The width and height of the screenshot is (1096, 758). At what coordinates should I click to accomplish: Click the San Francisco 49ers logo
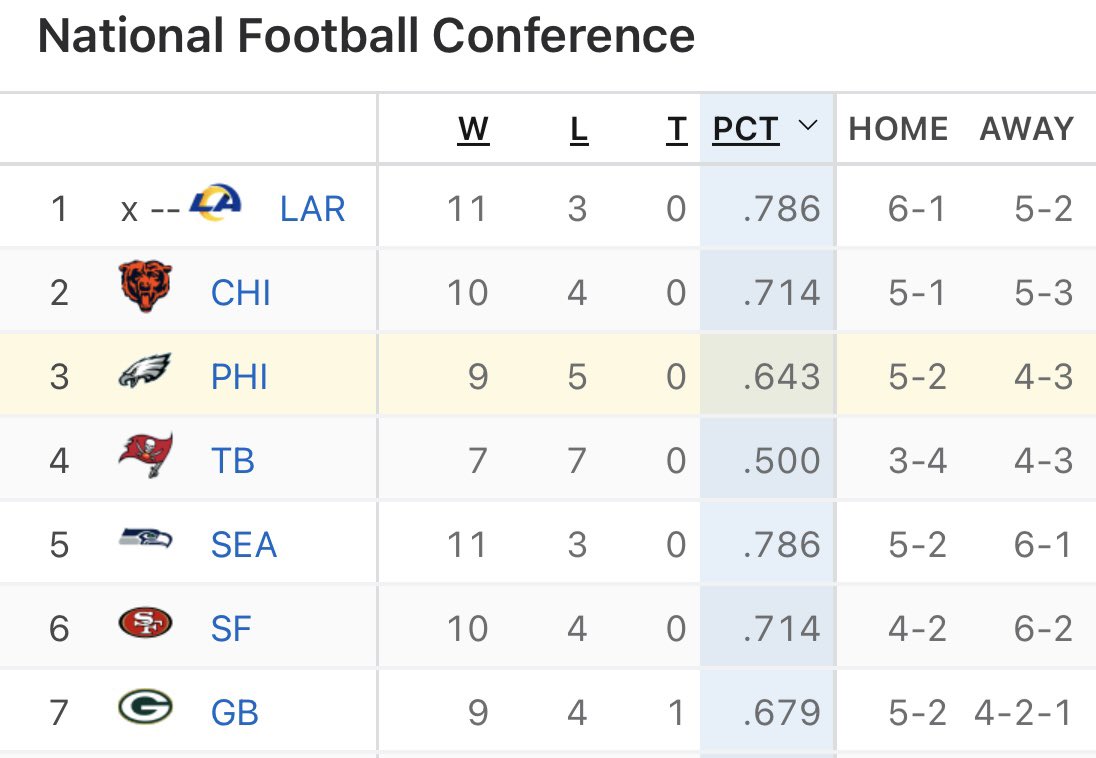pyautogui.click(x=145, y=625)
